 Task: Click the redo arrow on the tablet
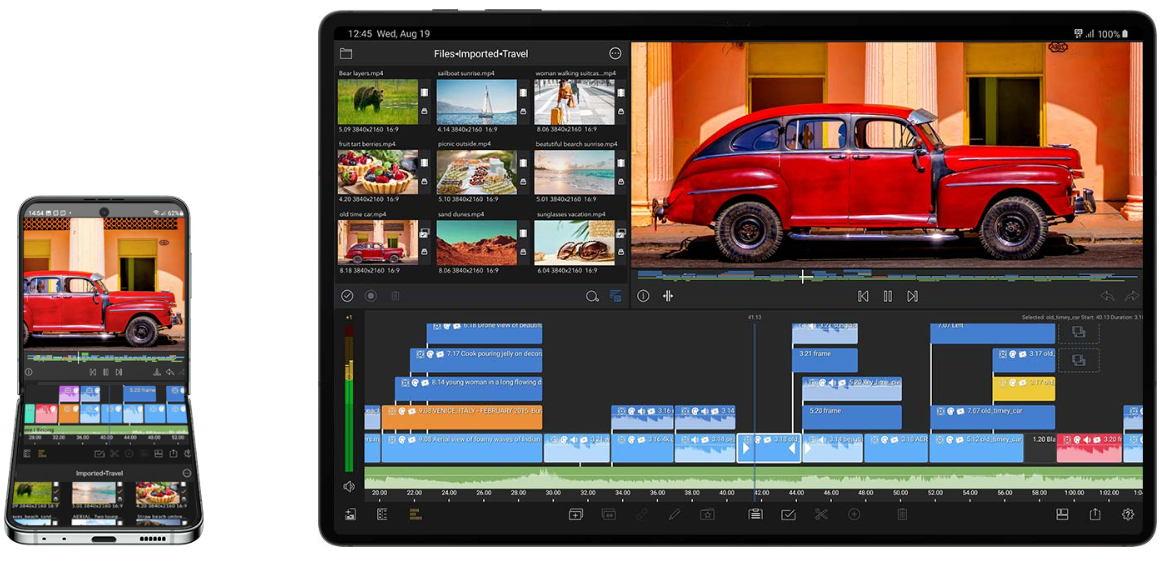click(x=1132, y=296)
